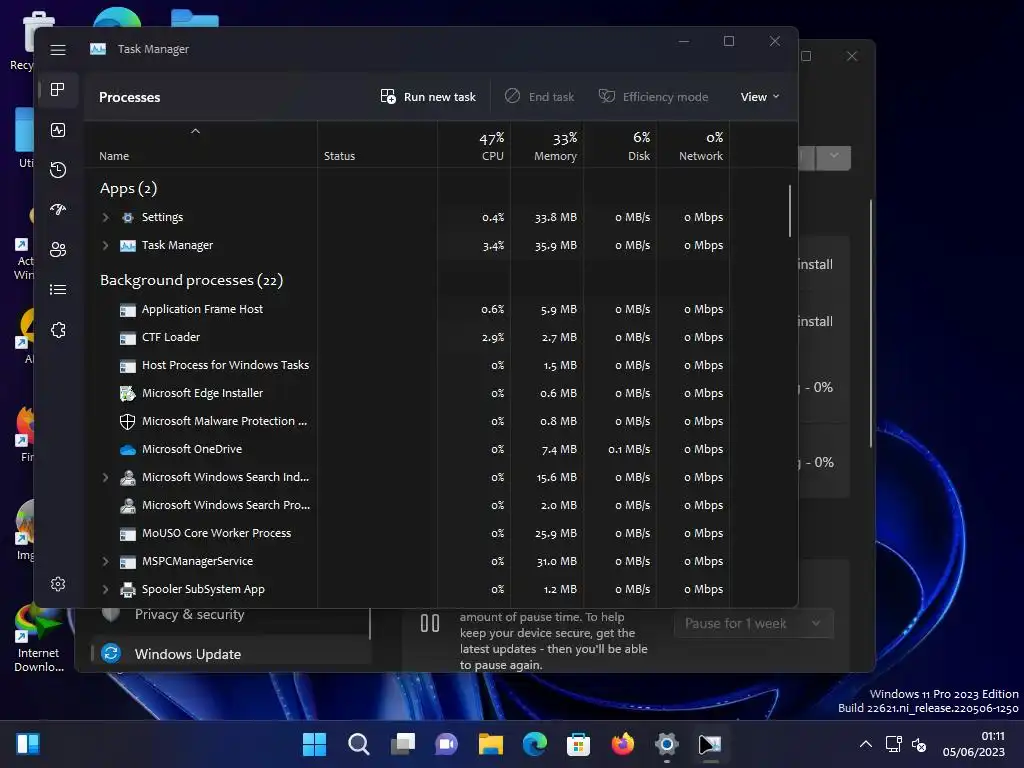The width and height of the screenshot is (1024, 768).
Task: Open the Task Manager hamburger navigation menu
Action: (58, 50)
